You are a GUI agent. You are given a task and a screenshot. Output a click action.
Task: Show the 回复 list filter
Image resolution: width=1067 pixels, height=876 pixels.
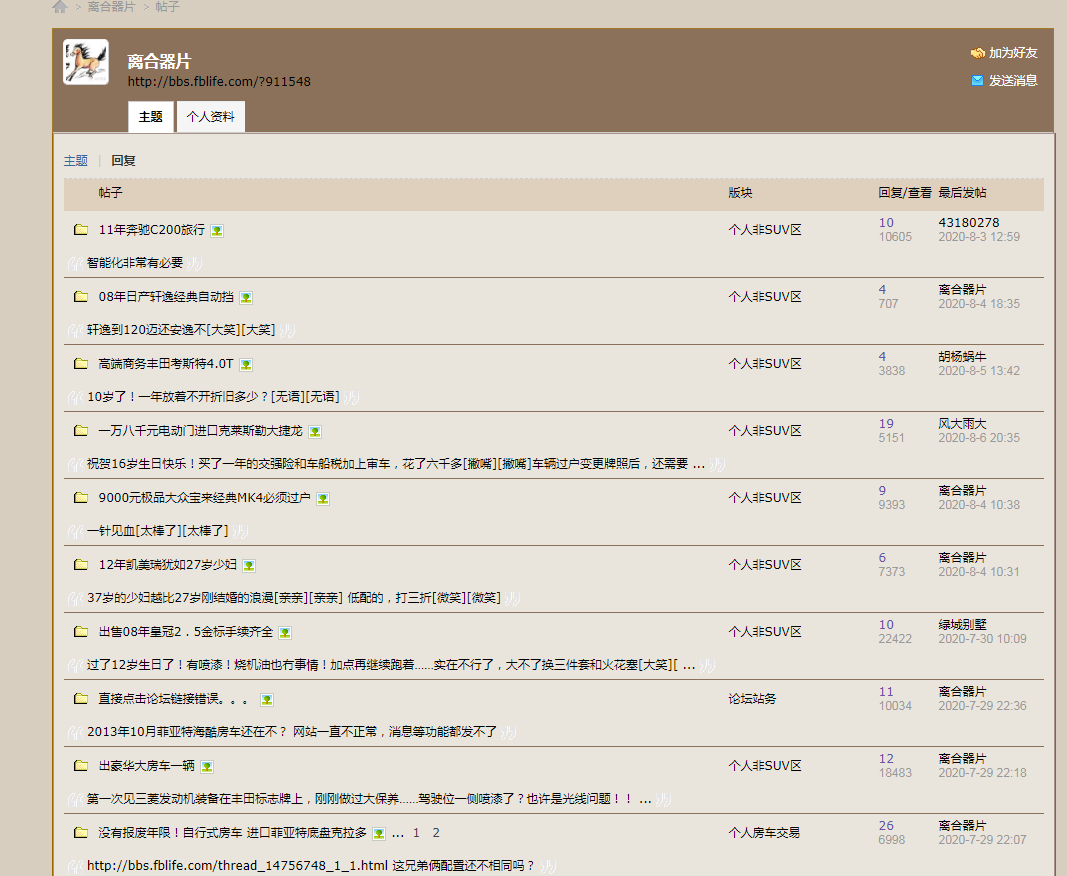(123, 160)
